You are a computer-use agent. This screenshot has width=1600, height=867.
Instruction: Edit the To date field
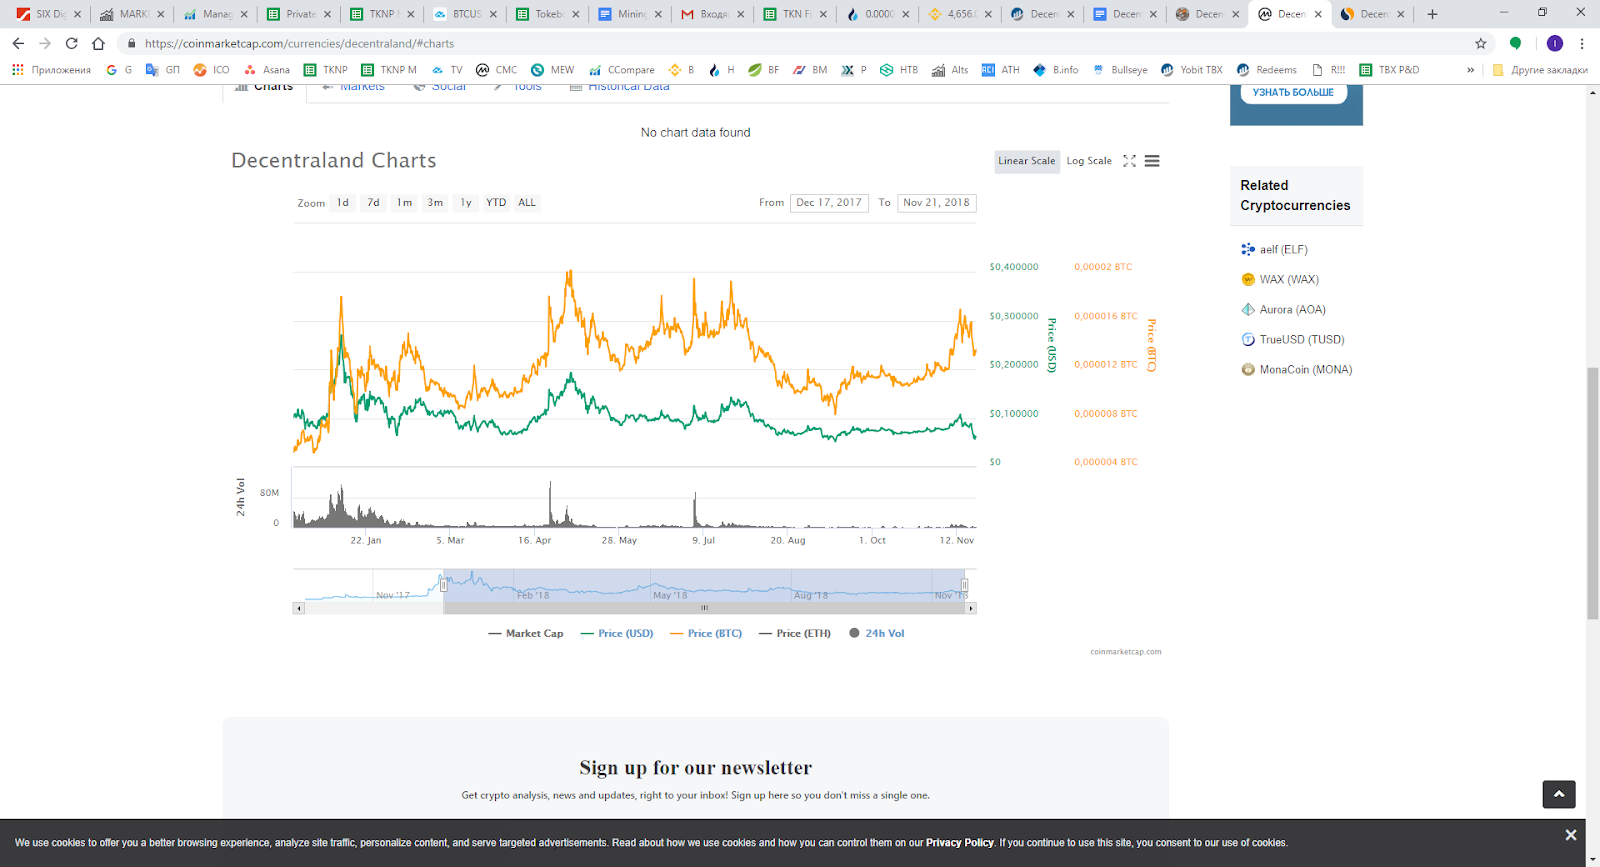937,203
